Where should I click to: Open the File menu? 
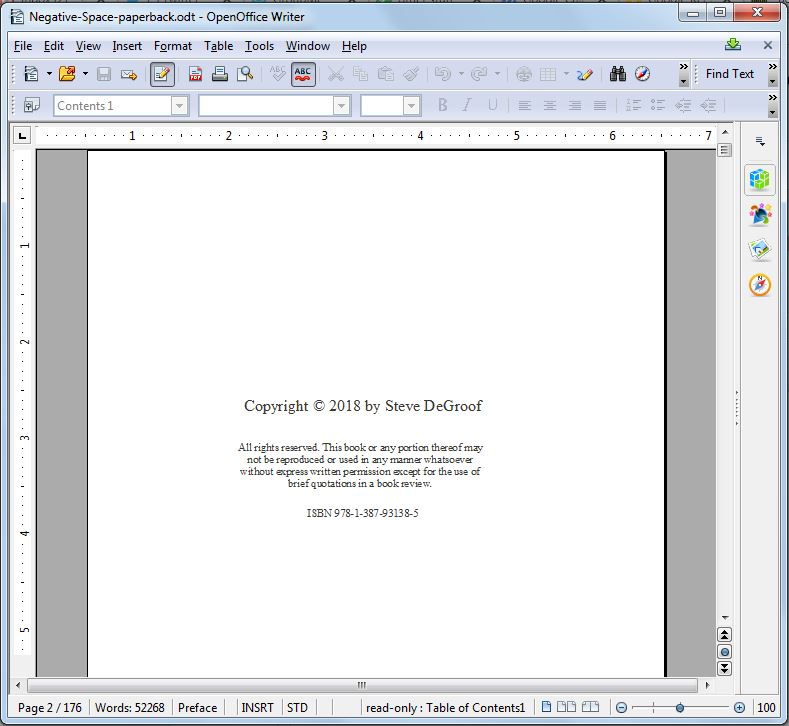click(23, 46)
